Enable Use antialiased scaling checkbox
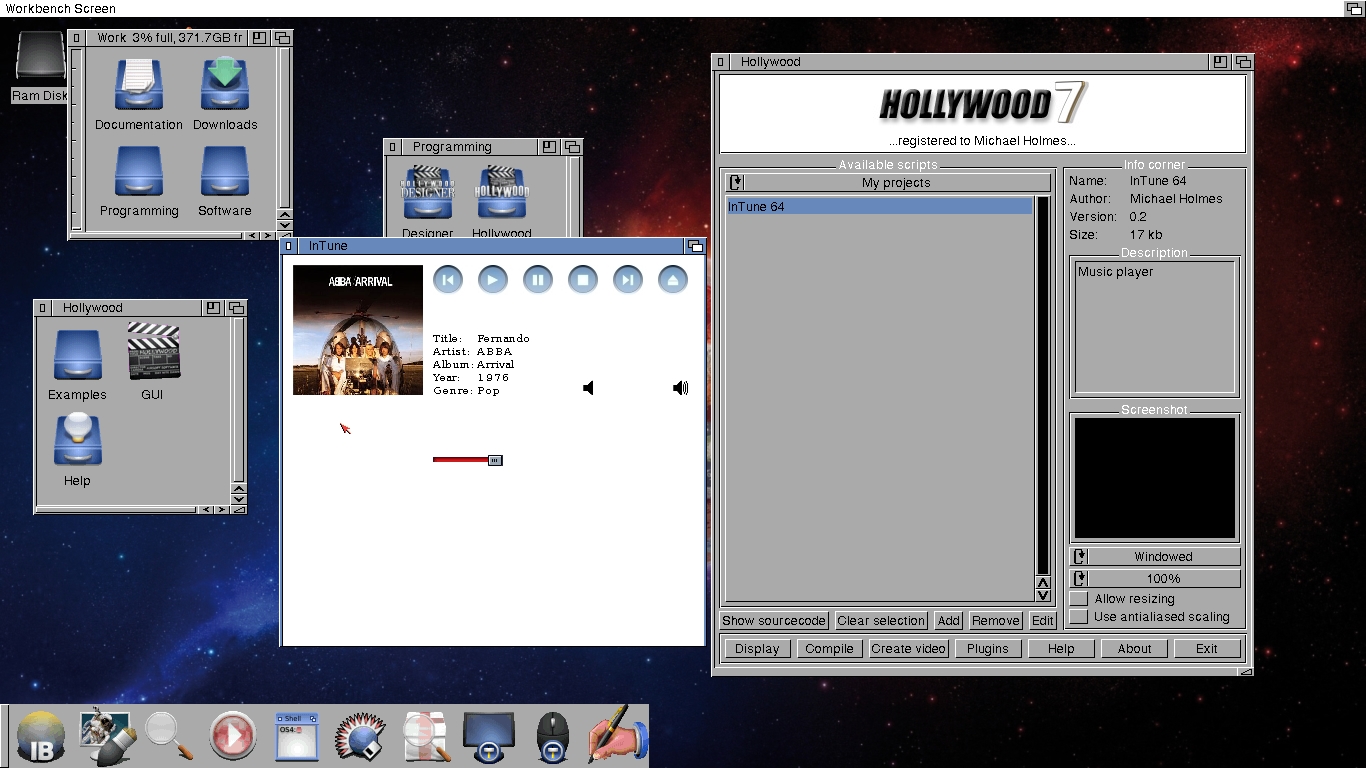This screenshot has height=768, width=1366. click(1078, 617)
